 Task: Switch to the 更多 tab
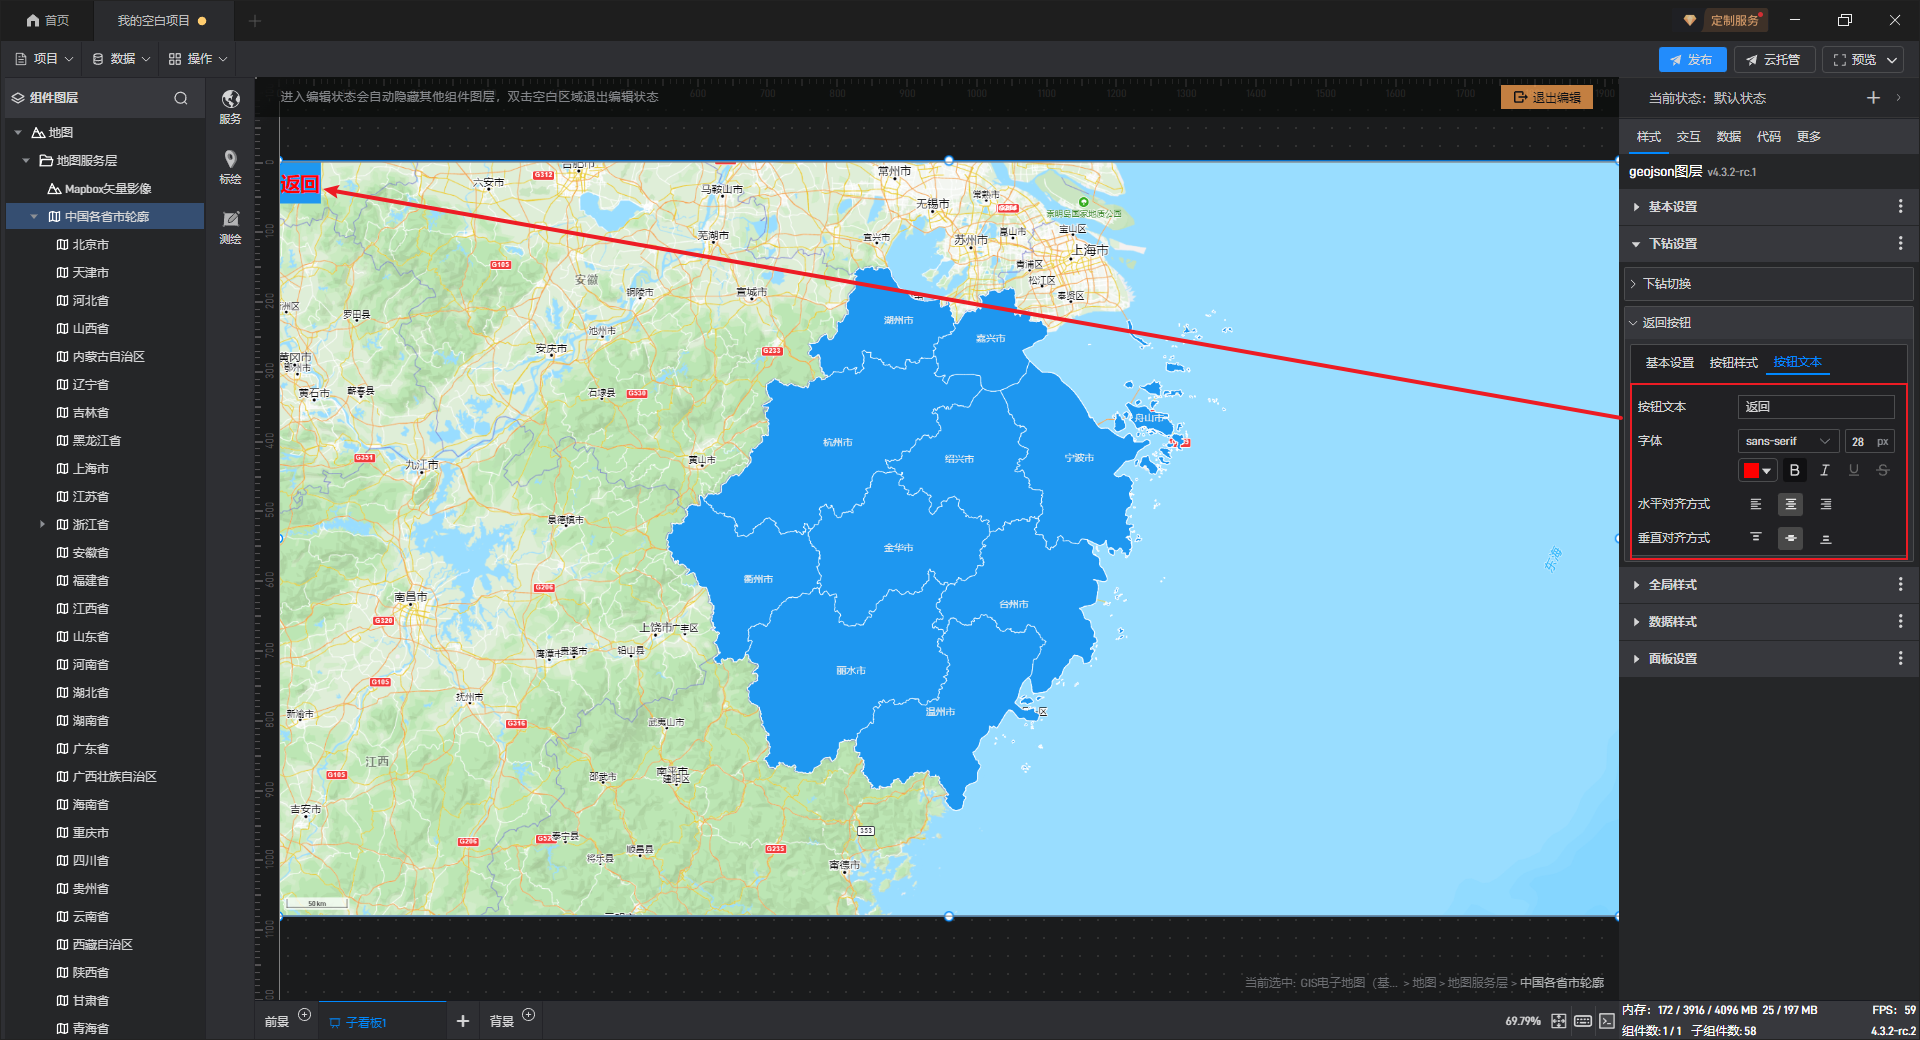1809,137
